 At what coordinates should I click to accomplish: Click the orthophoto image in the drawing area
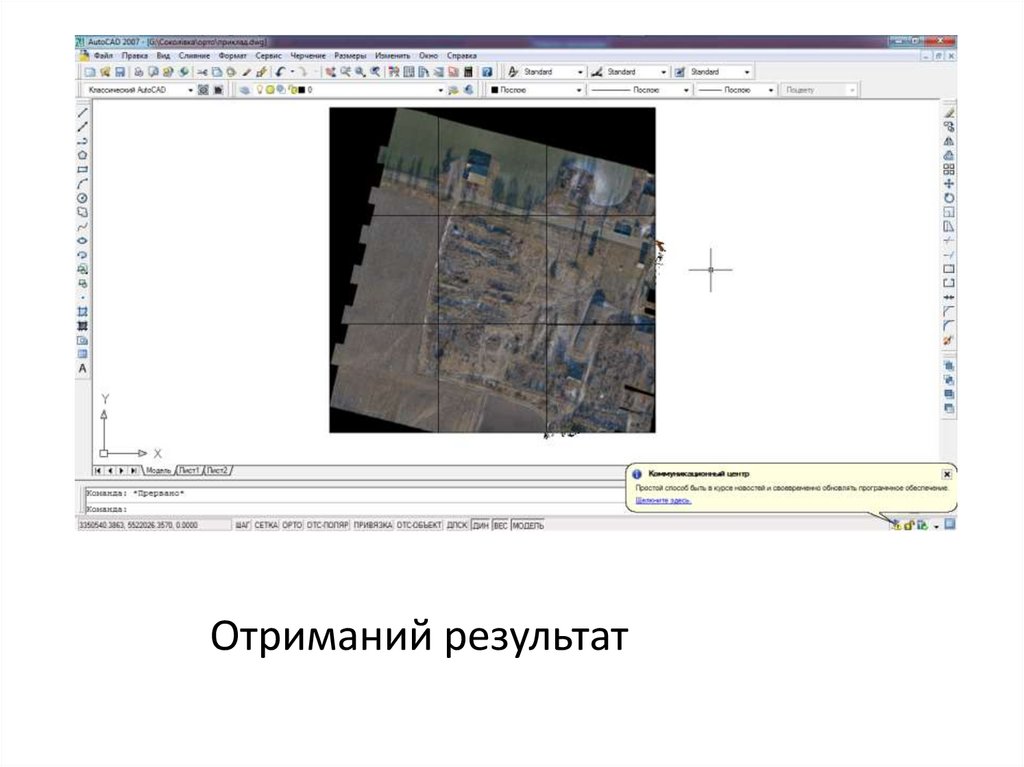(492, 270)
